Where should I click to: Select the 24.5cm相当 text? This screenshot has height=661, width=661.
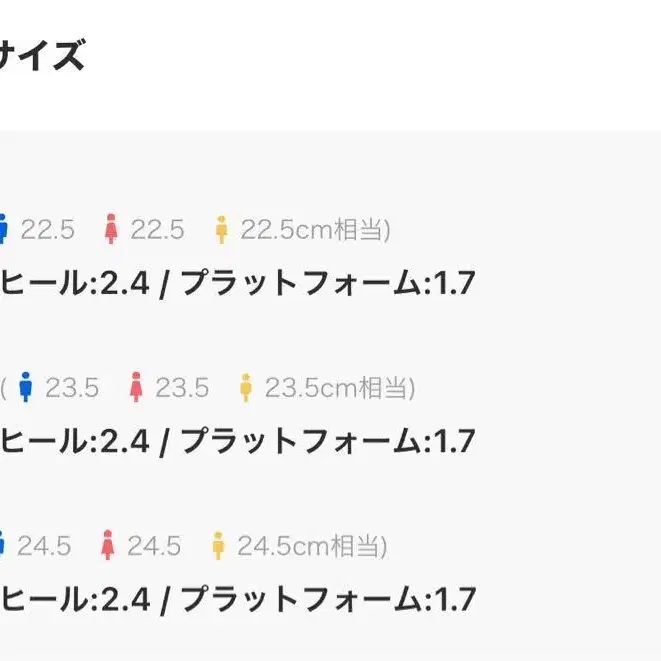point(312,546)
